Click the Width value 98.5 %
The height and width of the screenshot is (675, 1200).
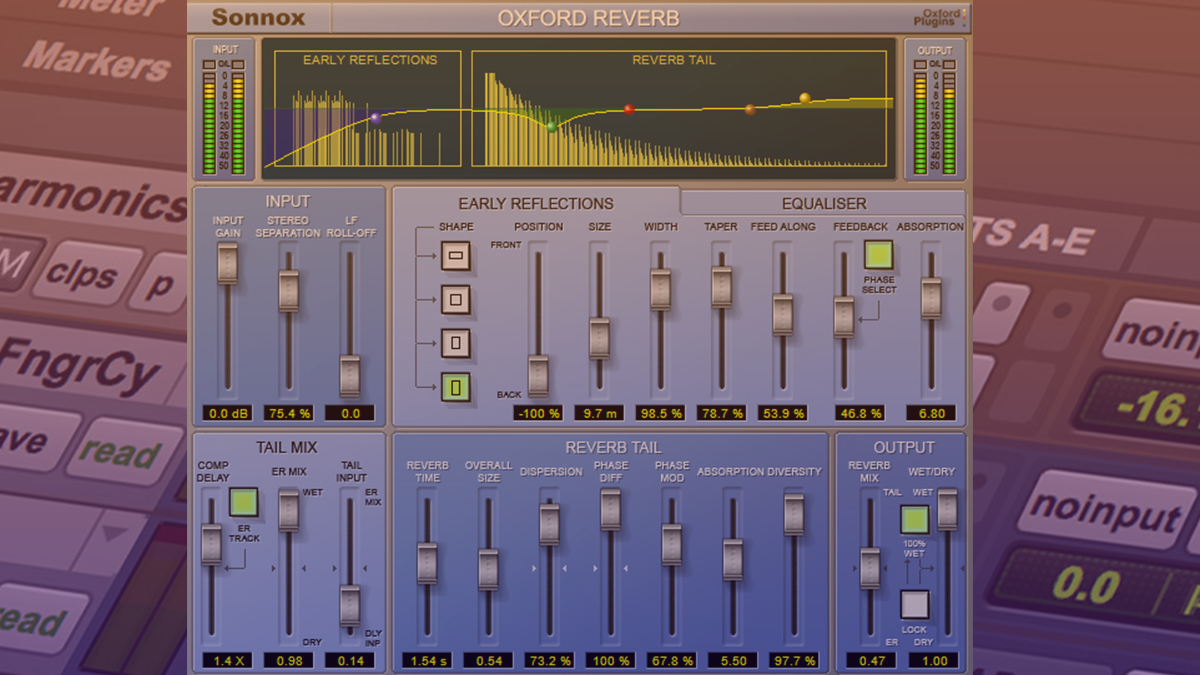click(660, 412)
